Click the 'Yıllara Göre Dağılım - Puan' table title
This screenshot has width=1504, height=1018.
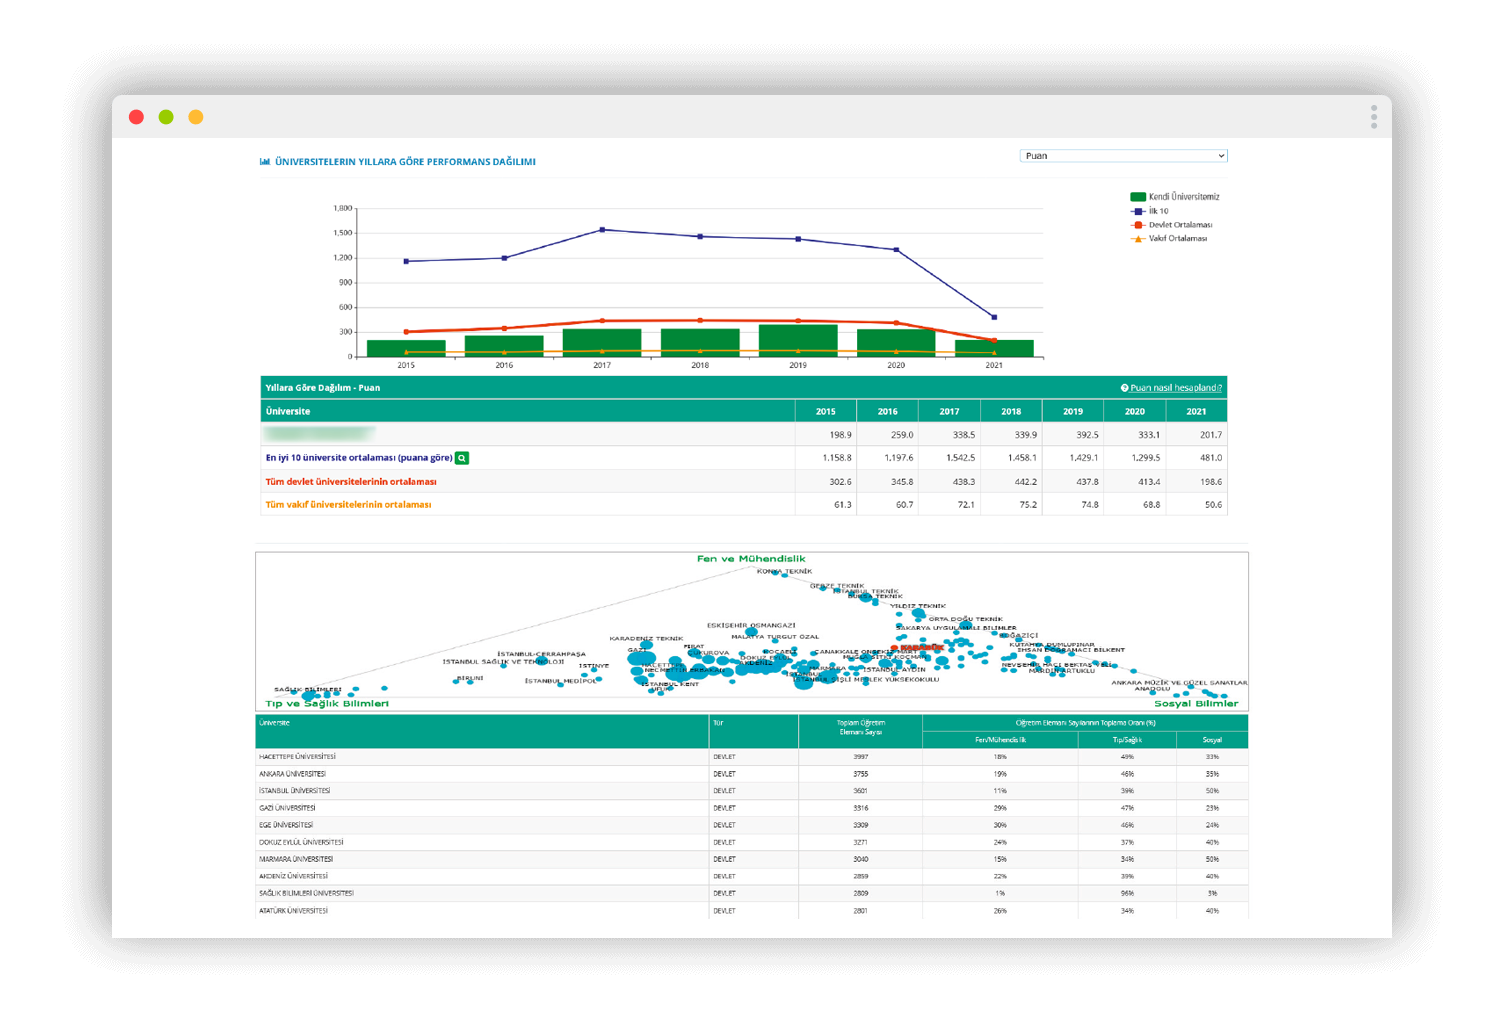[323, 388]
